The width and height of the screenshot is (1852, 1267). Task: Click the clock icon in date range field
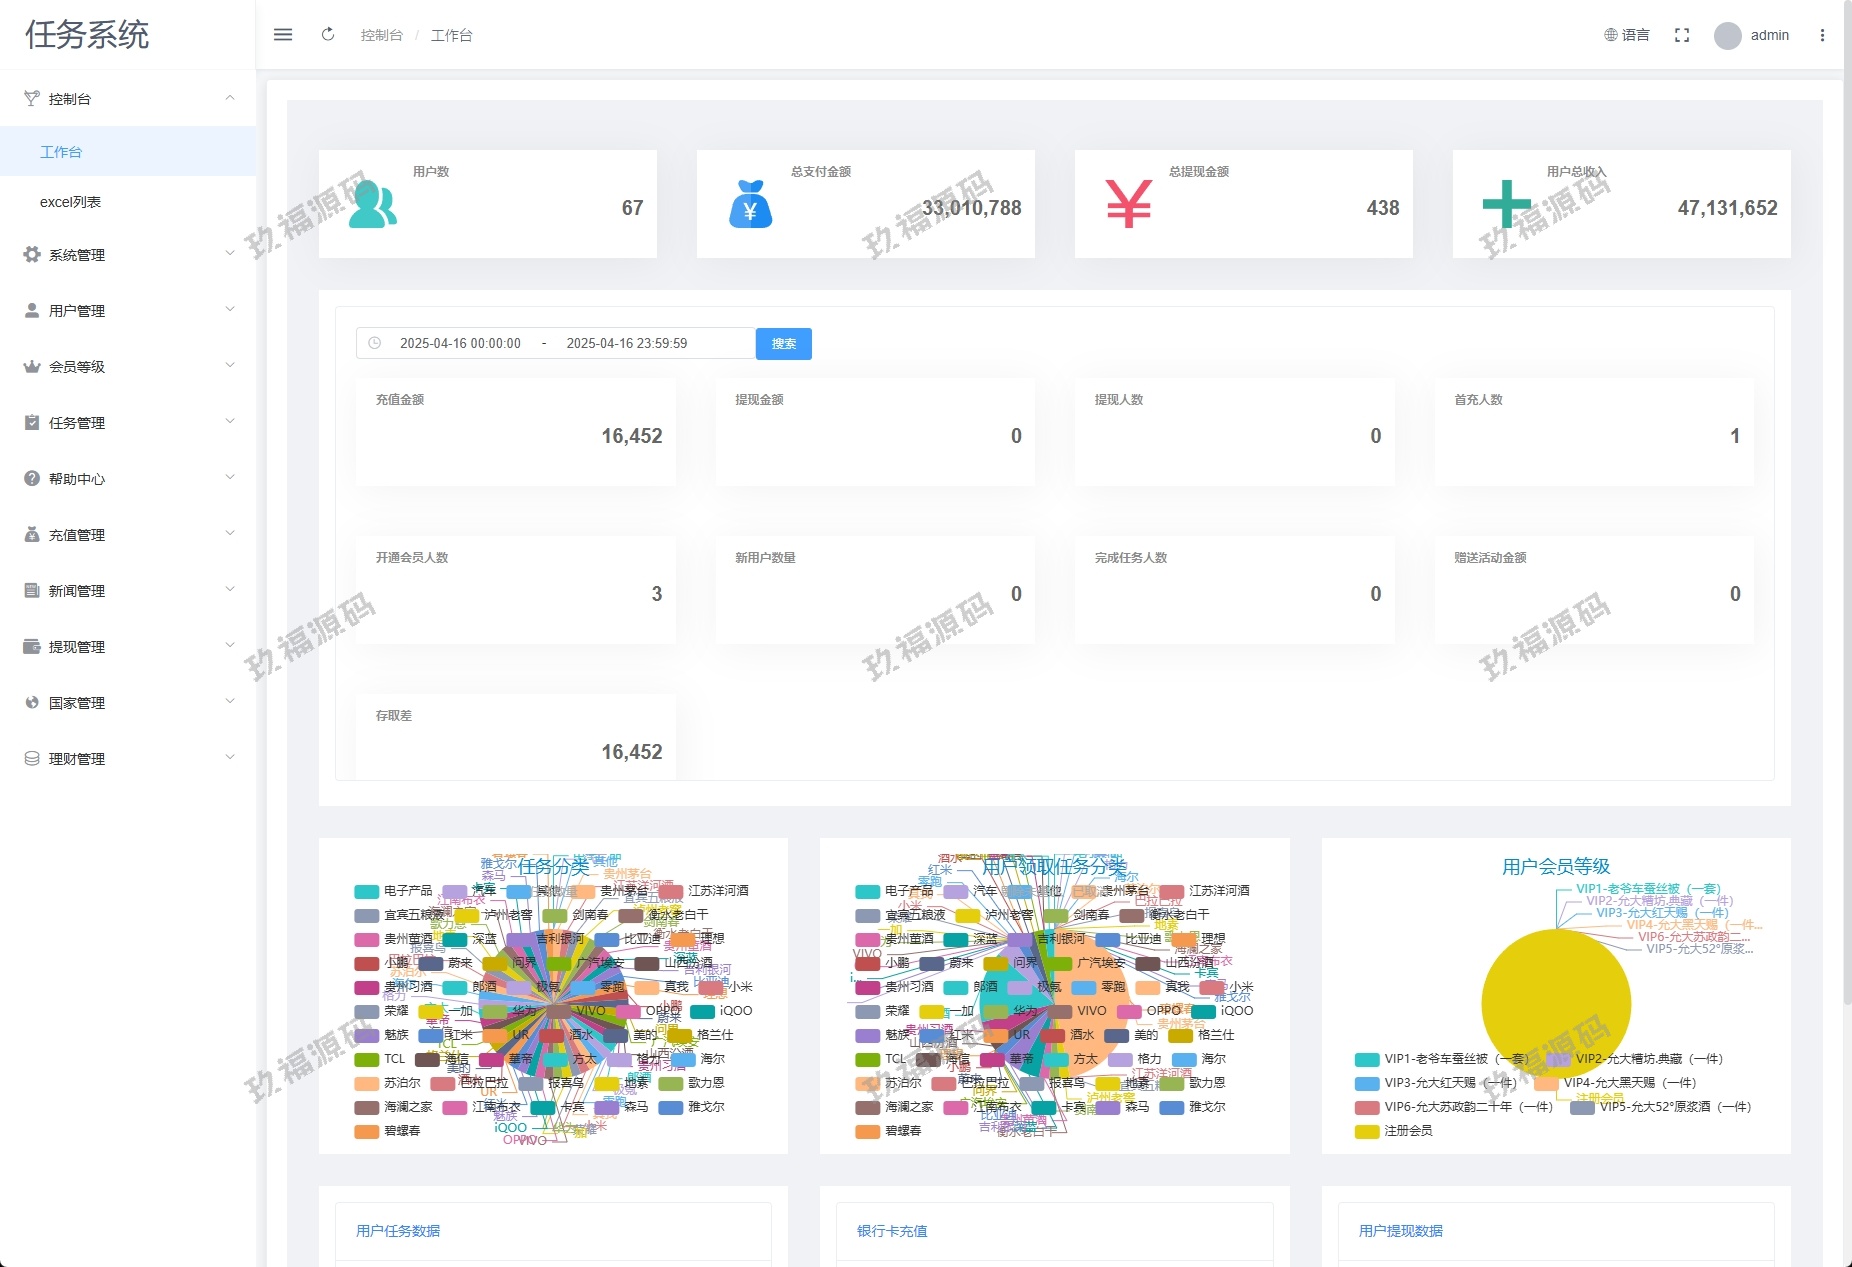375,343
